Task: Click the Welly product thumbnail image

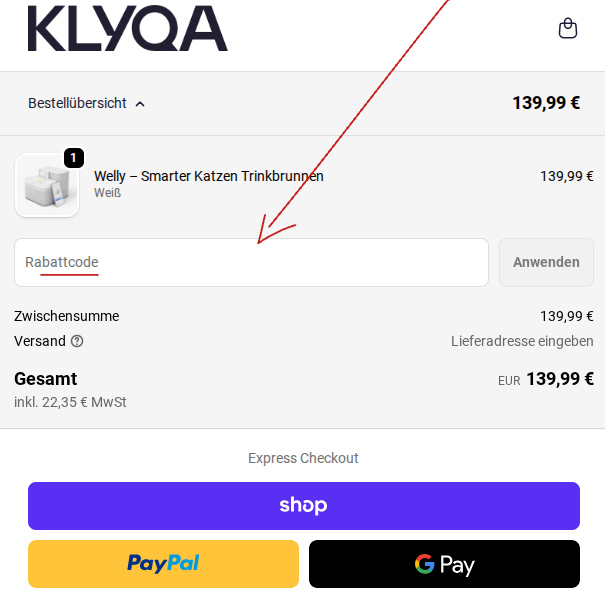Action: coord(47,186)
